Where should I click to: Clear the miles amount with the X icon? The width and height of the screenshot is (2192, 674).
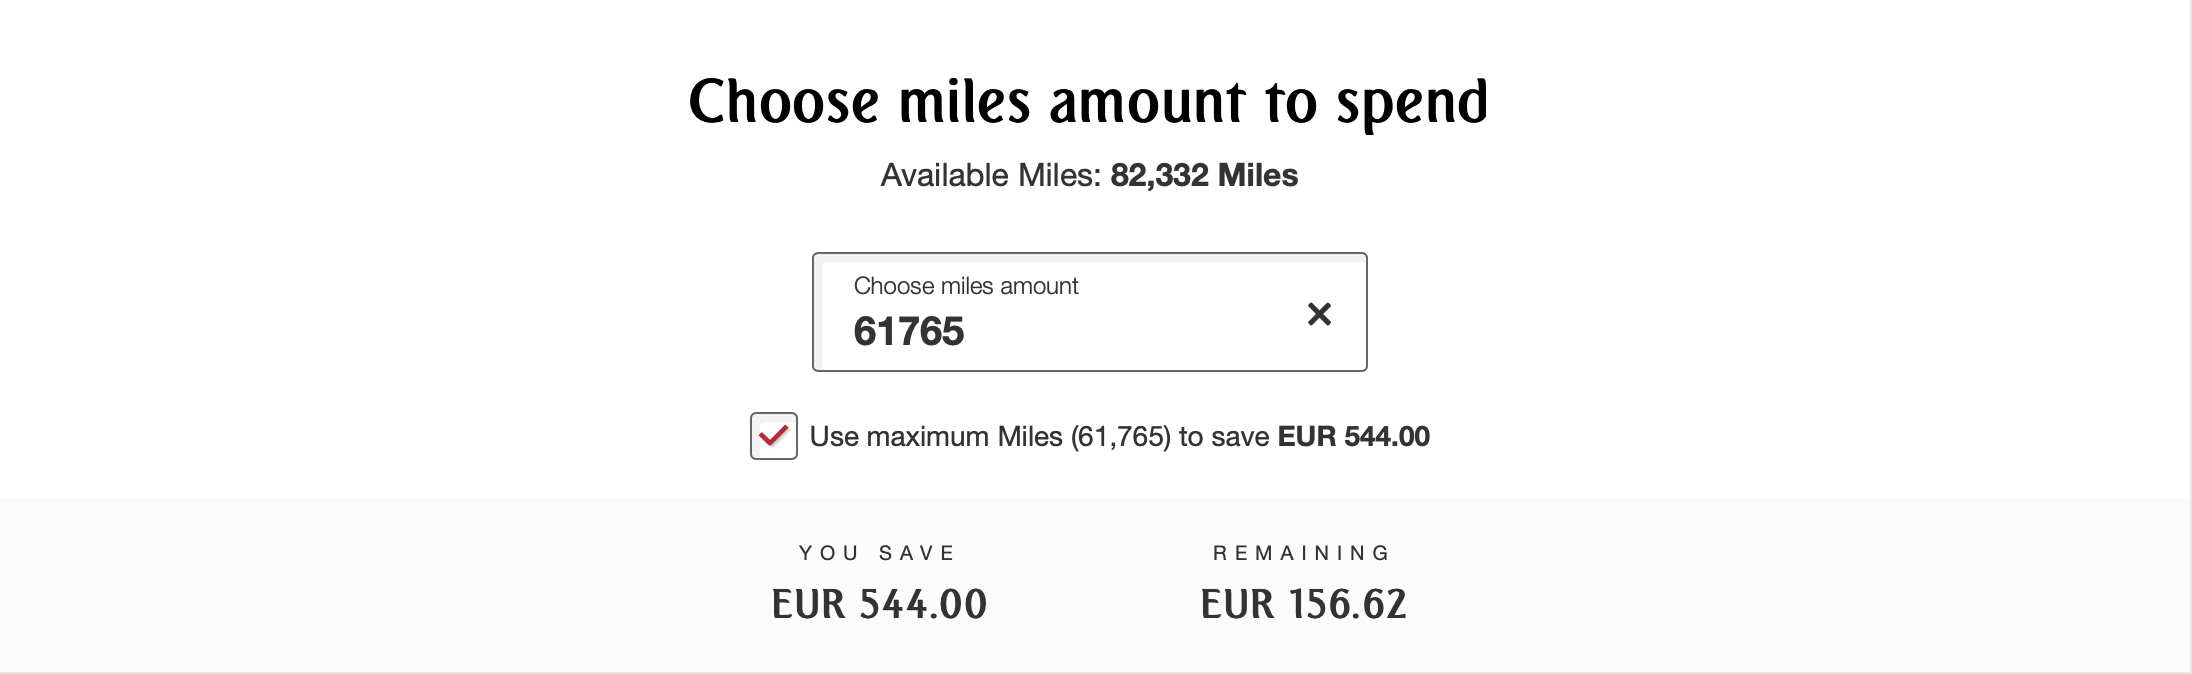[x=1319, y=314]
